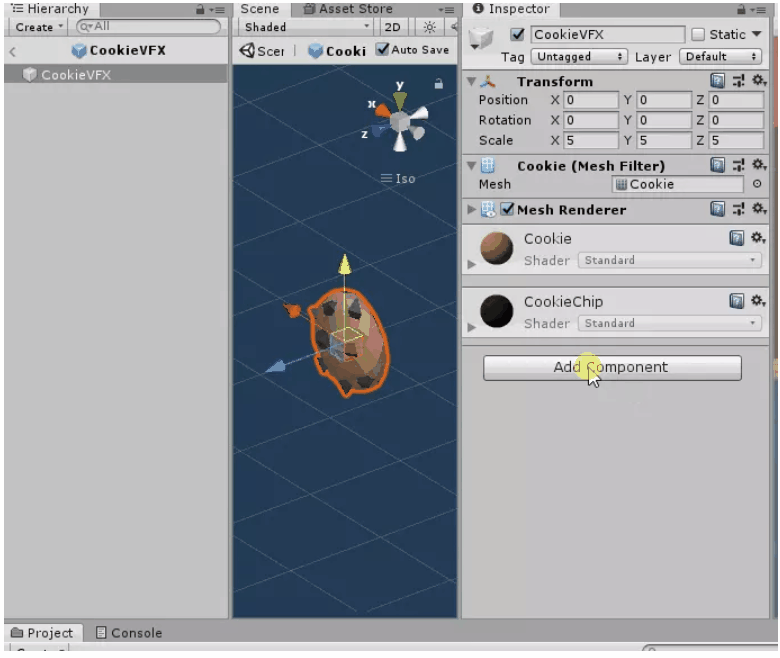Click the Cookie material preview sphere
Screen dimensions: 780x658
[496, 248]
